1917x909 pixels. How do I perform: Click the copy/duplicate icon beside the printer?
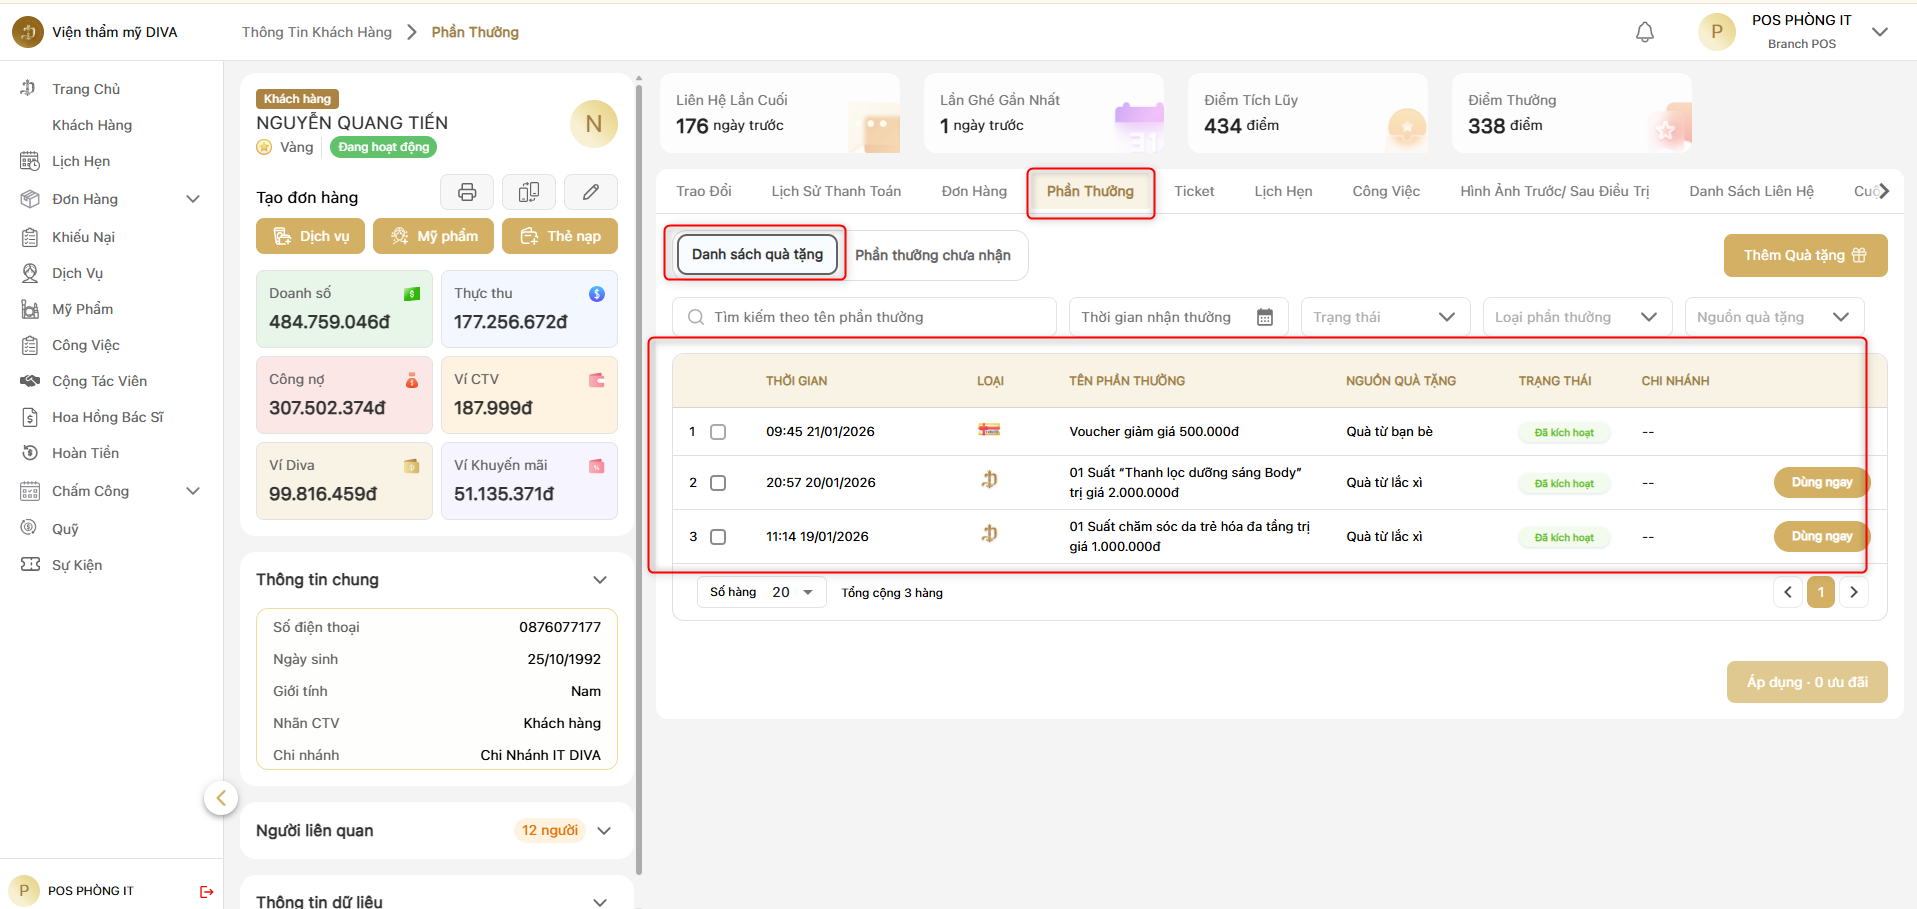pos(529,192)
